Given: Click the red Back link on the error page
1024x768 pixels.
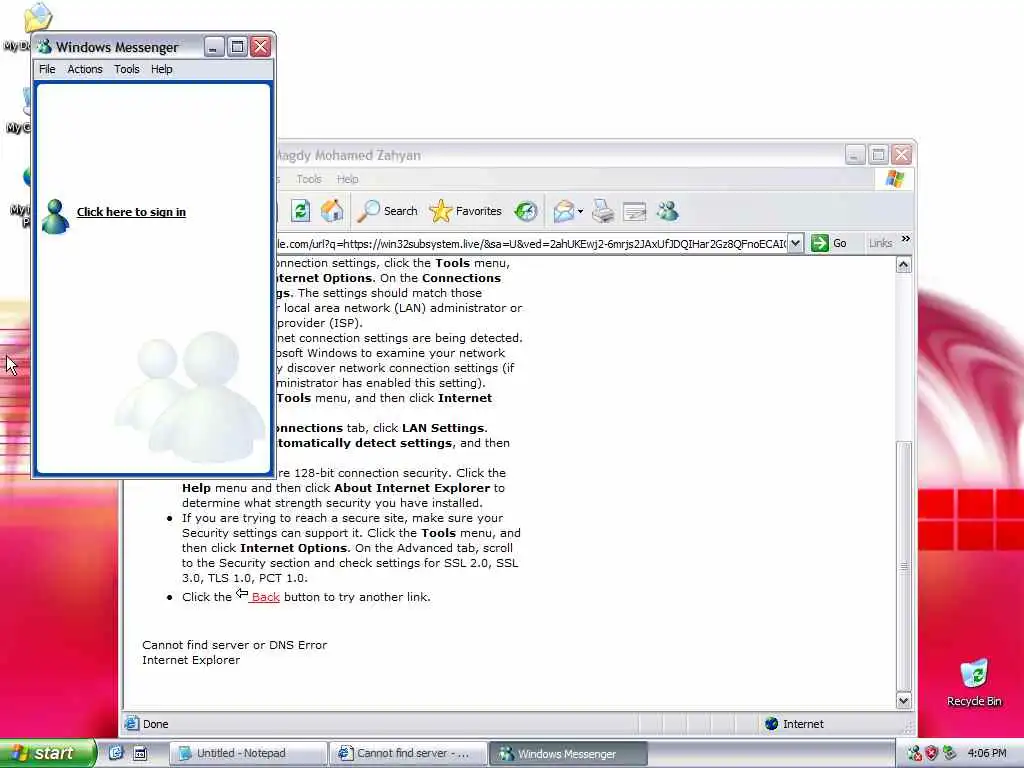Looking at the screenshot, I should pos(265,597).
